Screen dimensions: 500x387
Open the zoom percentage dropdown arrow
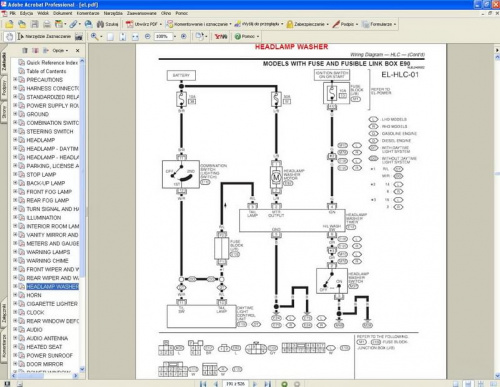(175, 36)
